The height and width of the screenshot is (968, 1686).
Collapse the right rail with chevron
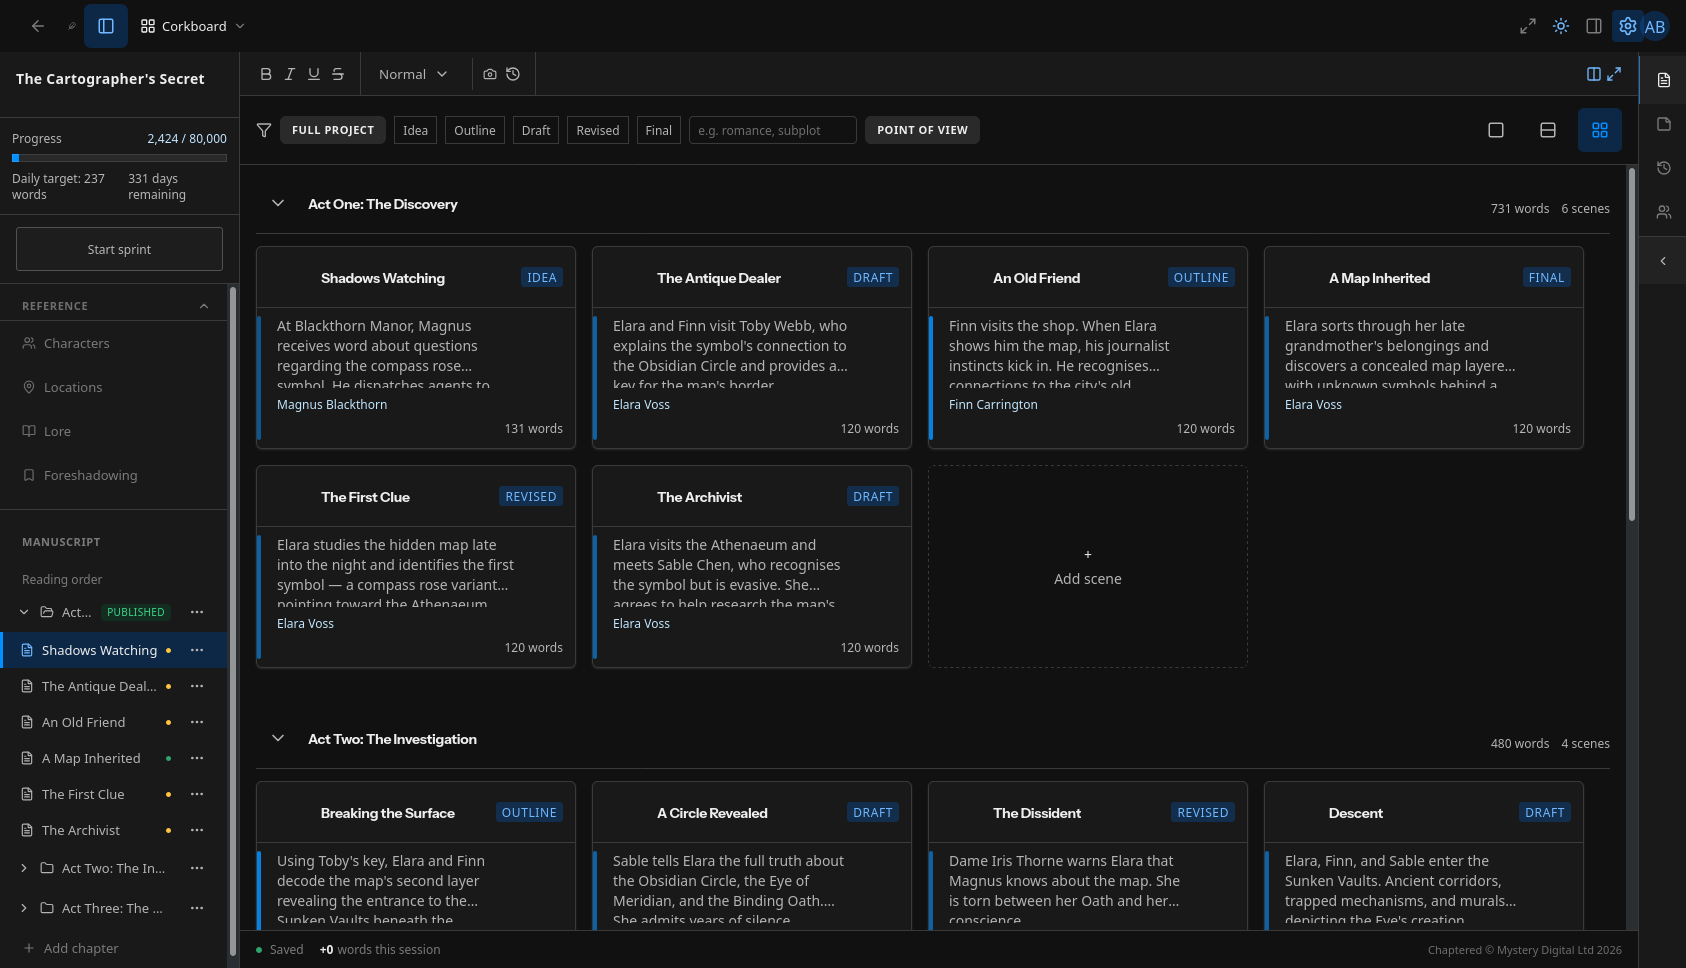[x=1664, y=261]
